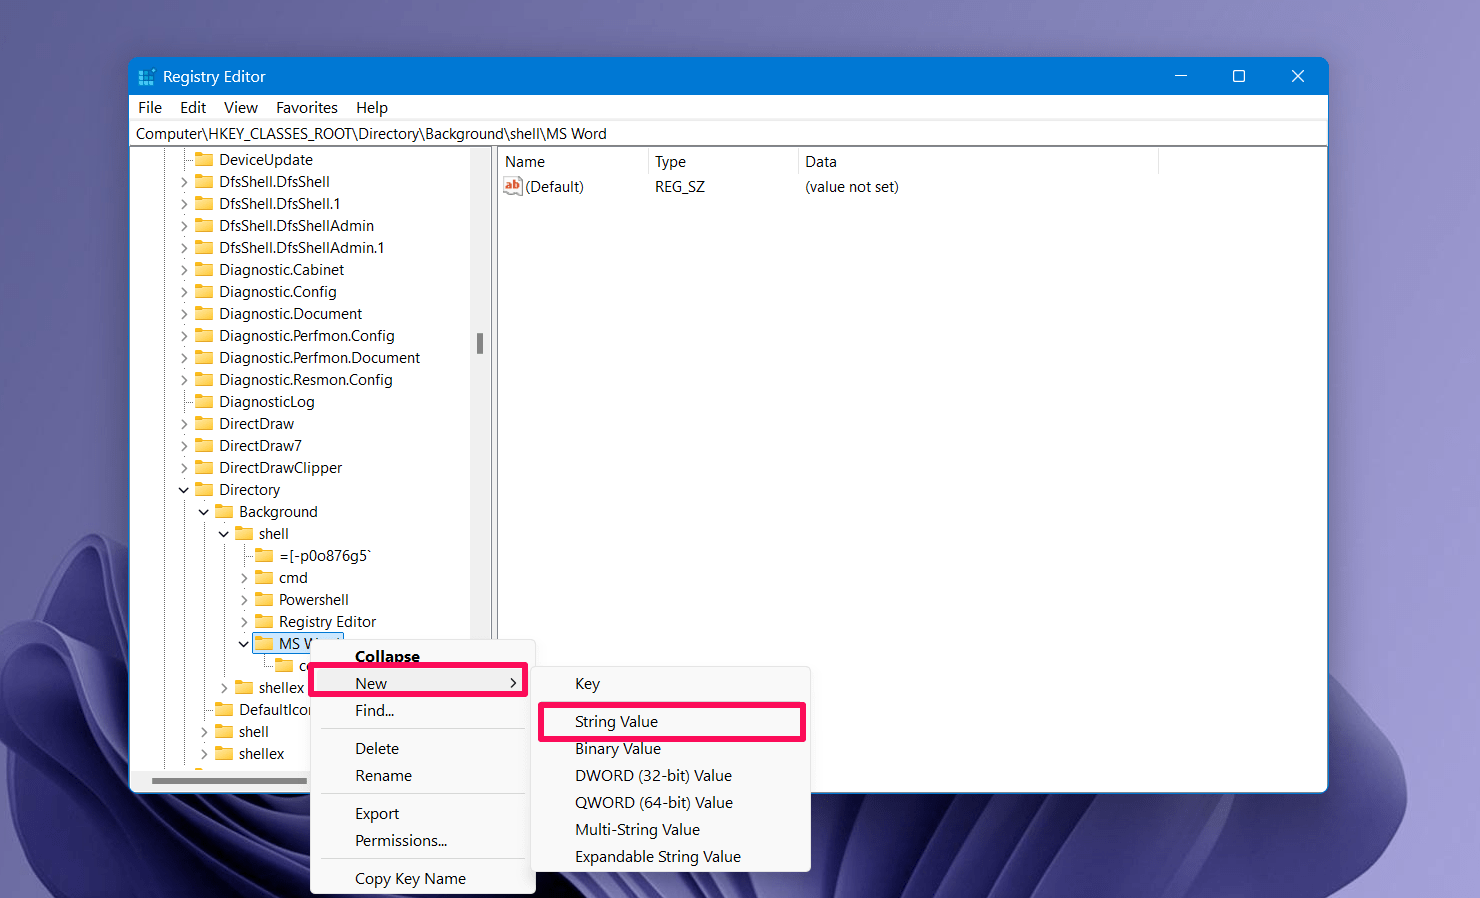Image resolution: width=1480 pixels, height=898 pixels.
Task: Click the Diagnostic.Document folder icon
Action: 204,313
